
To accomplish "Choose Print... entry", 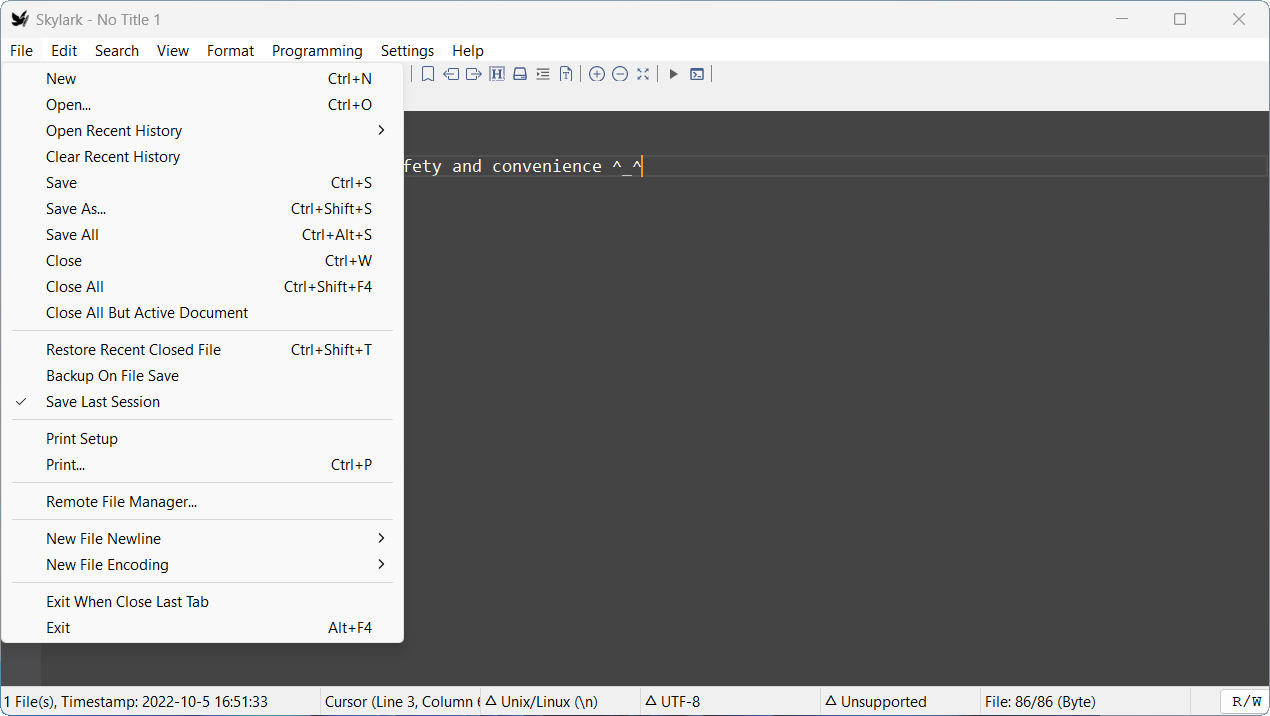I will click(x=202, y=465).
